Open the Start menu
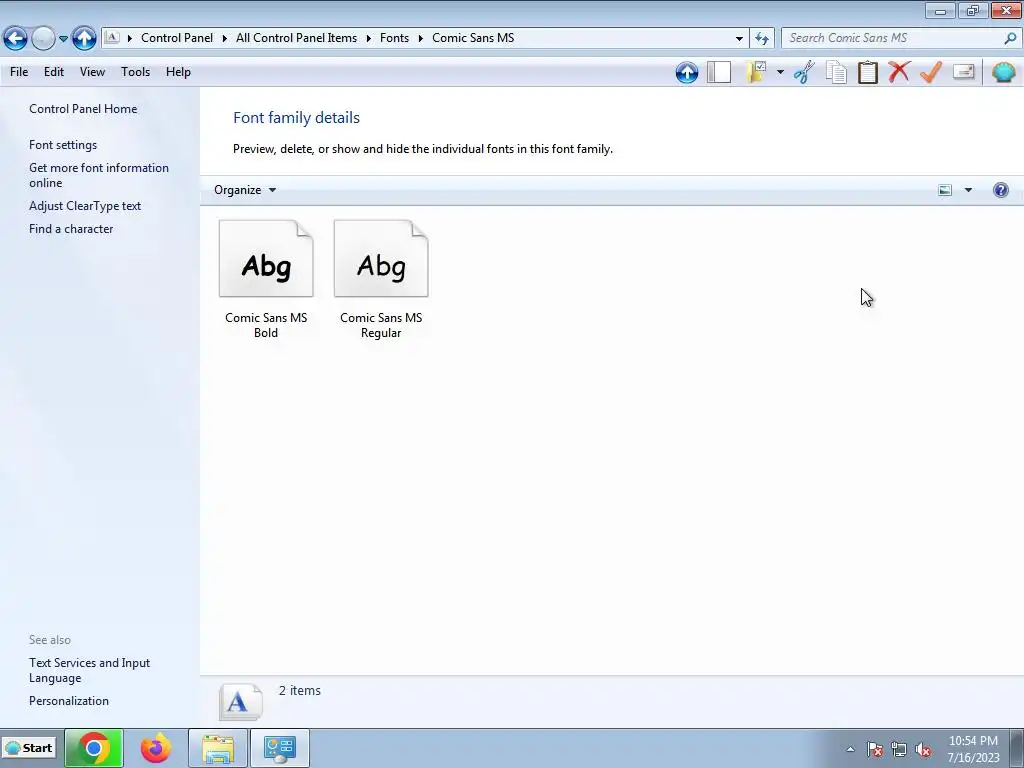The height and width of the screenshot is (768, 1024). tap(29, 748)
